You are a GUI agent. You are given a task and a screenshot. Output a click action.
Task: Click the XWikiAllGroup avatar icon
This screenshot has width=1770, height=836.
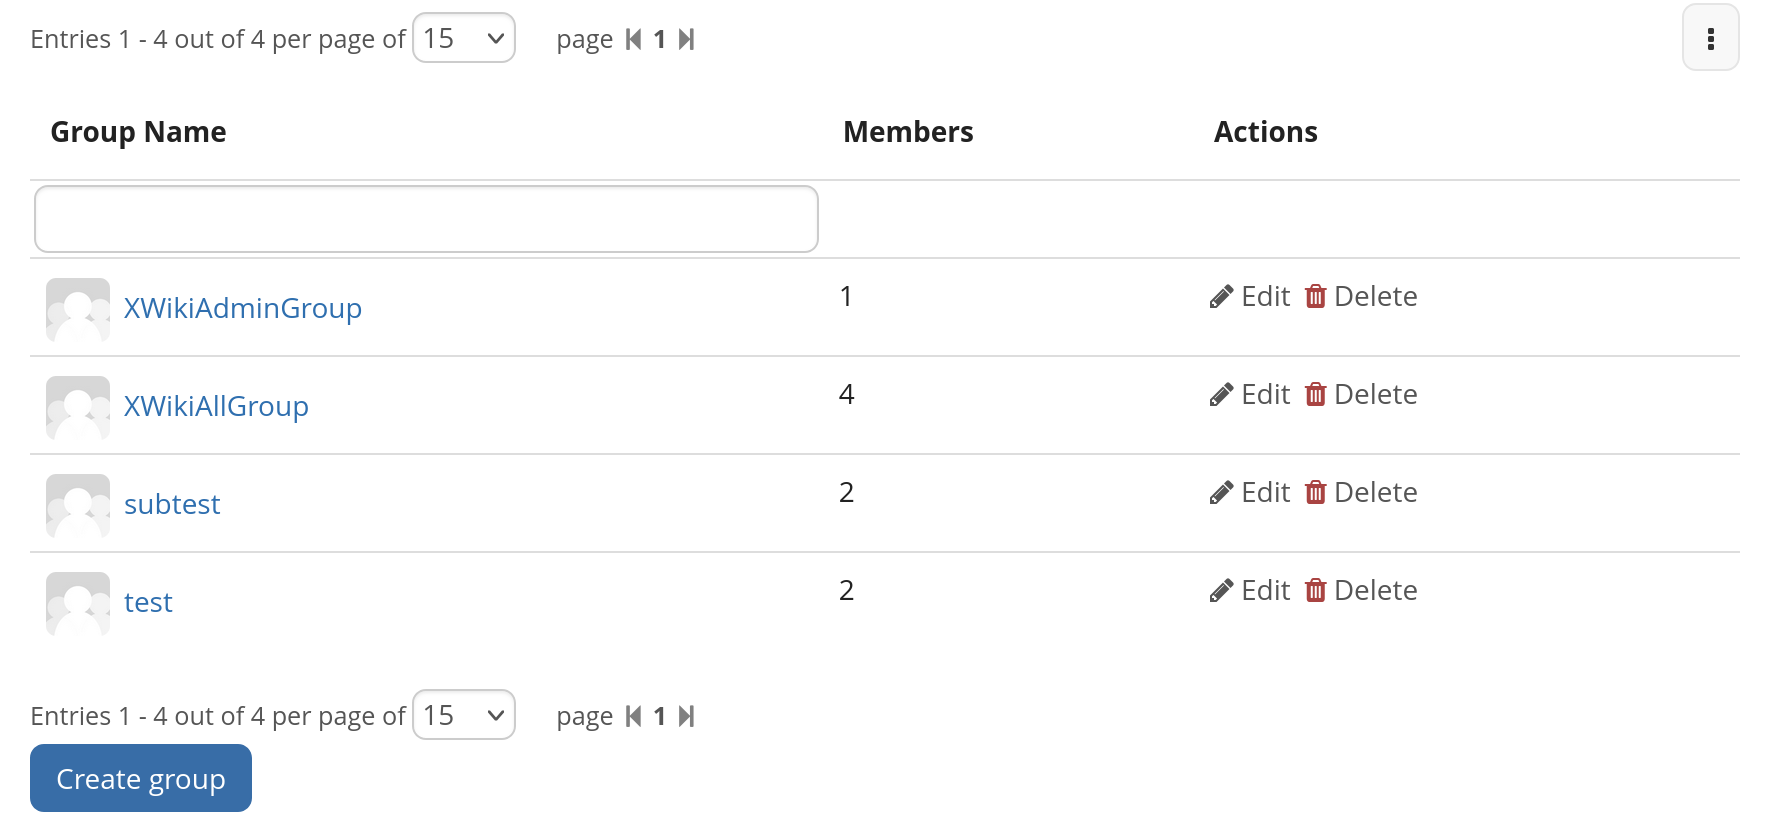(78, 408)
